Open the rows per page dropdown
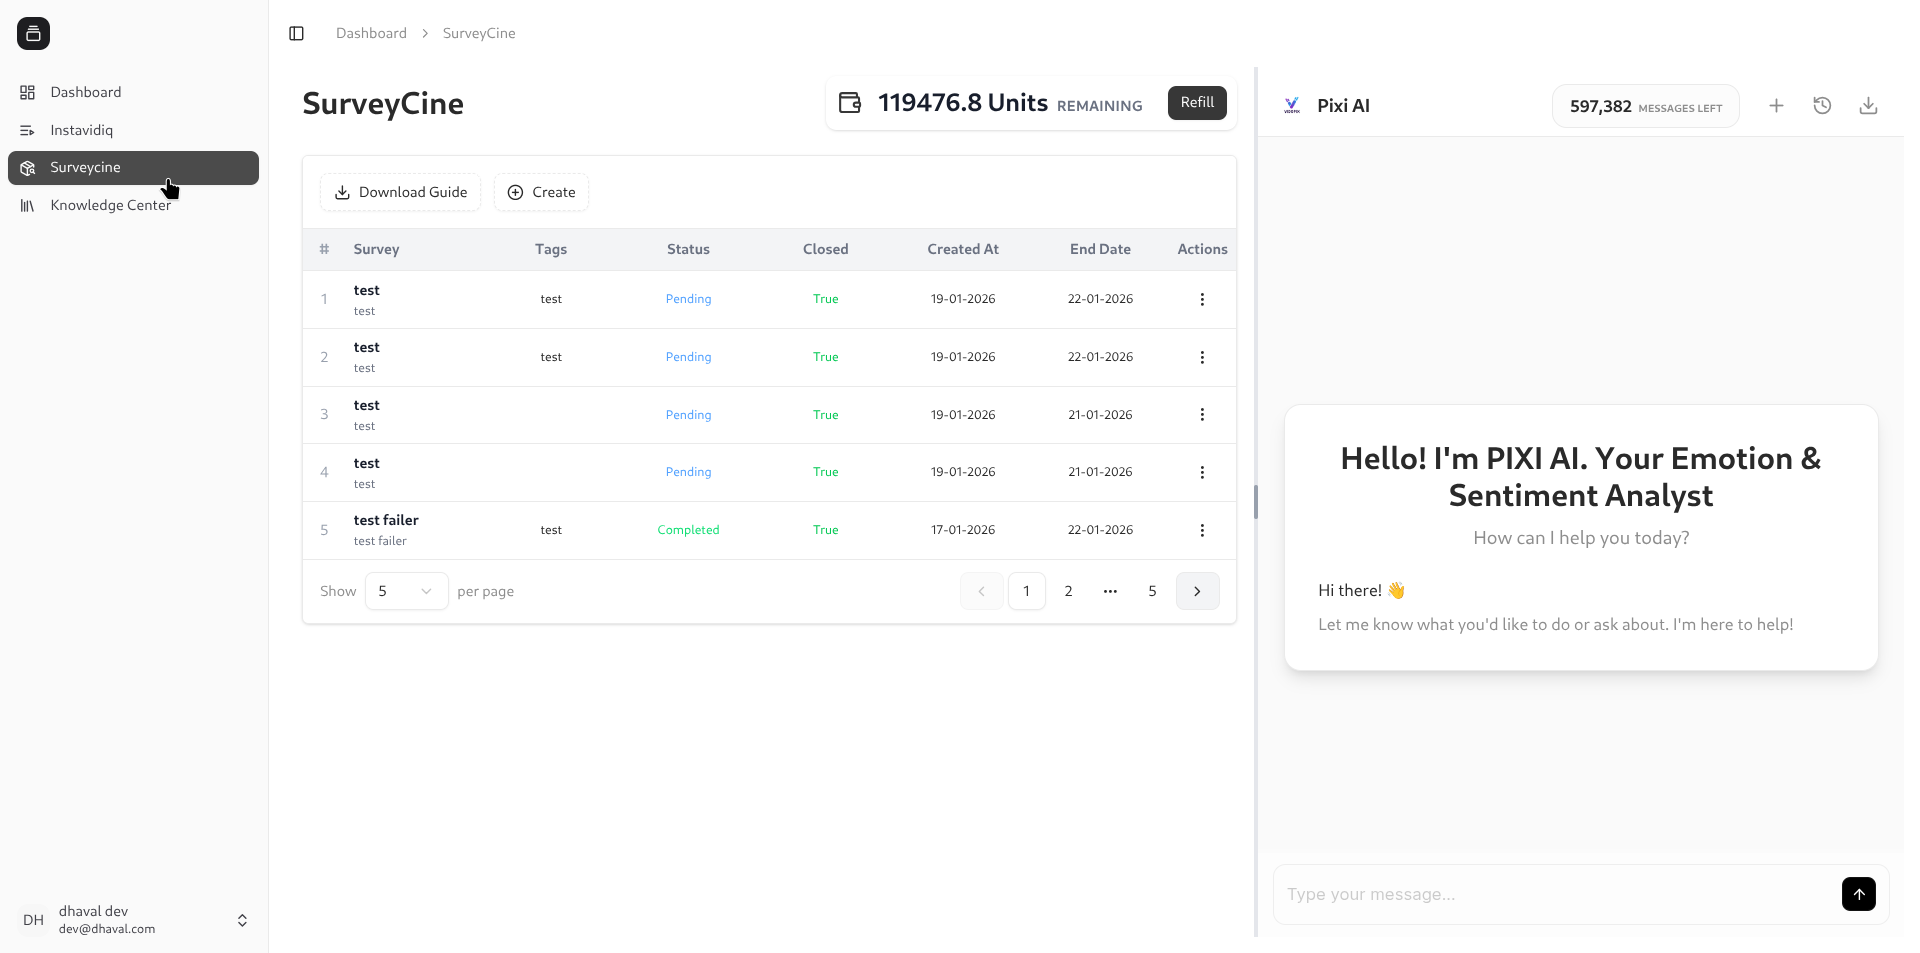 click(406, 591)
